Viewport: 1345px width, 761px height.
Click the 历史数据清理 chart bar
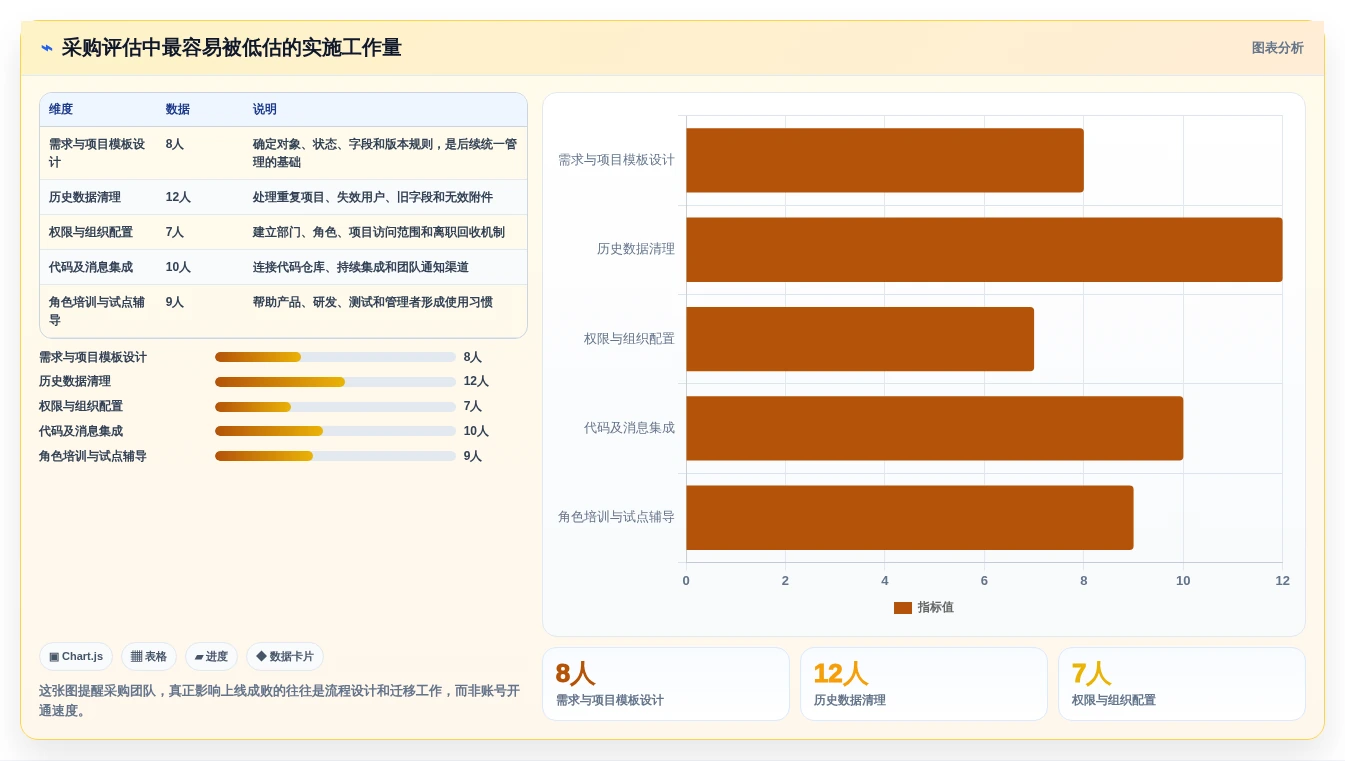tap(984, 250)
